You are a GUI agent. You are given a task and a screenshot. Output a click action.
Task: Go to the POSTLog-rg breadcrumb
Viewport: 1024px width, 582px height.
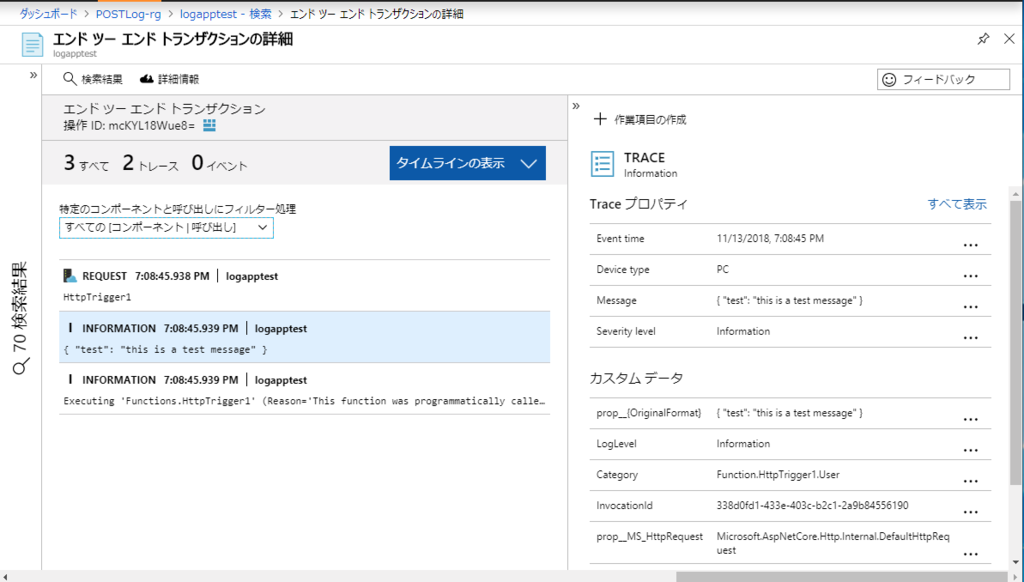129,14
